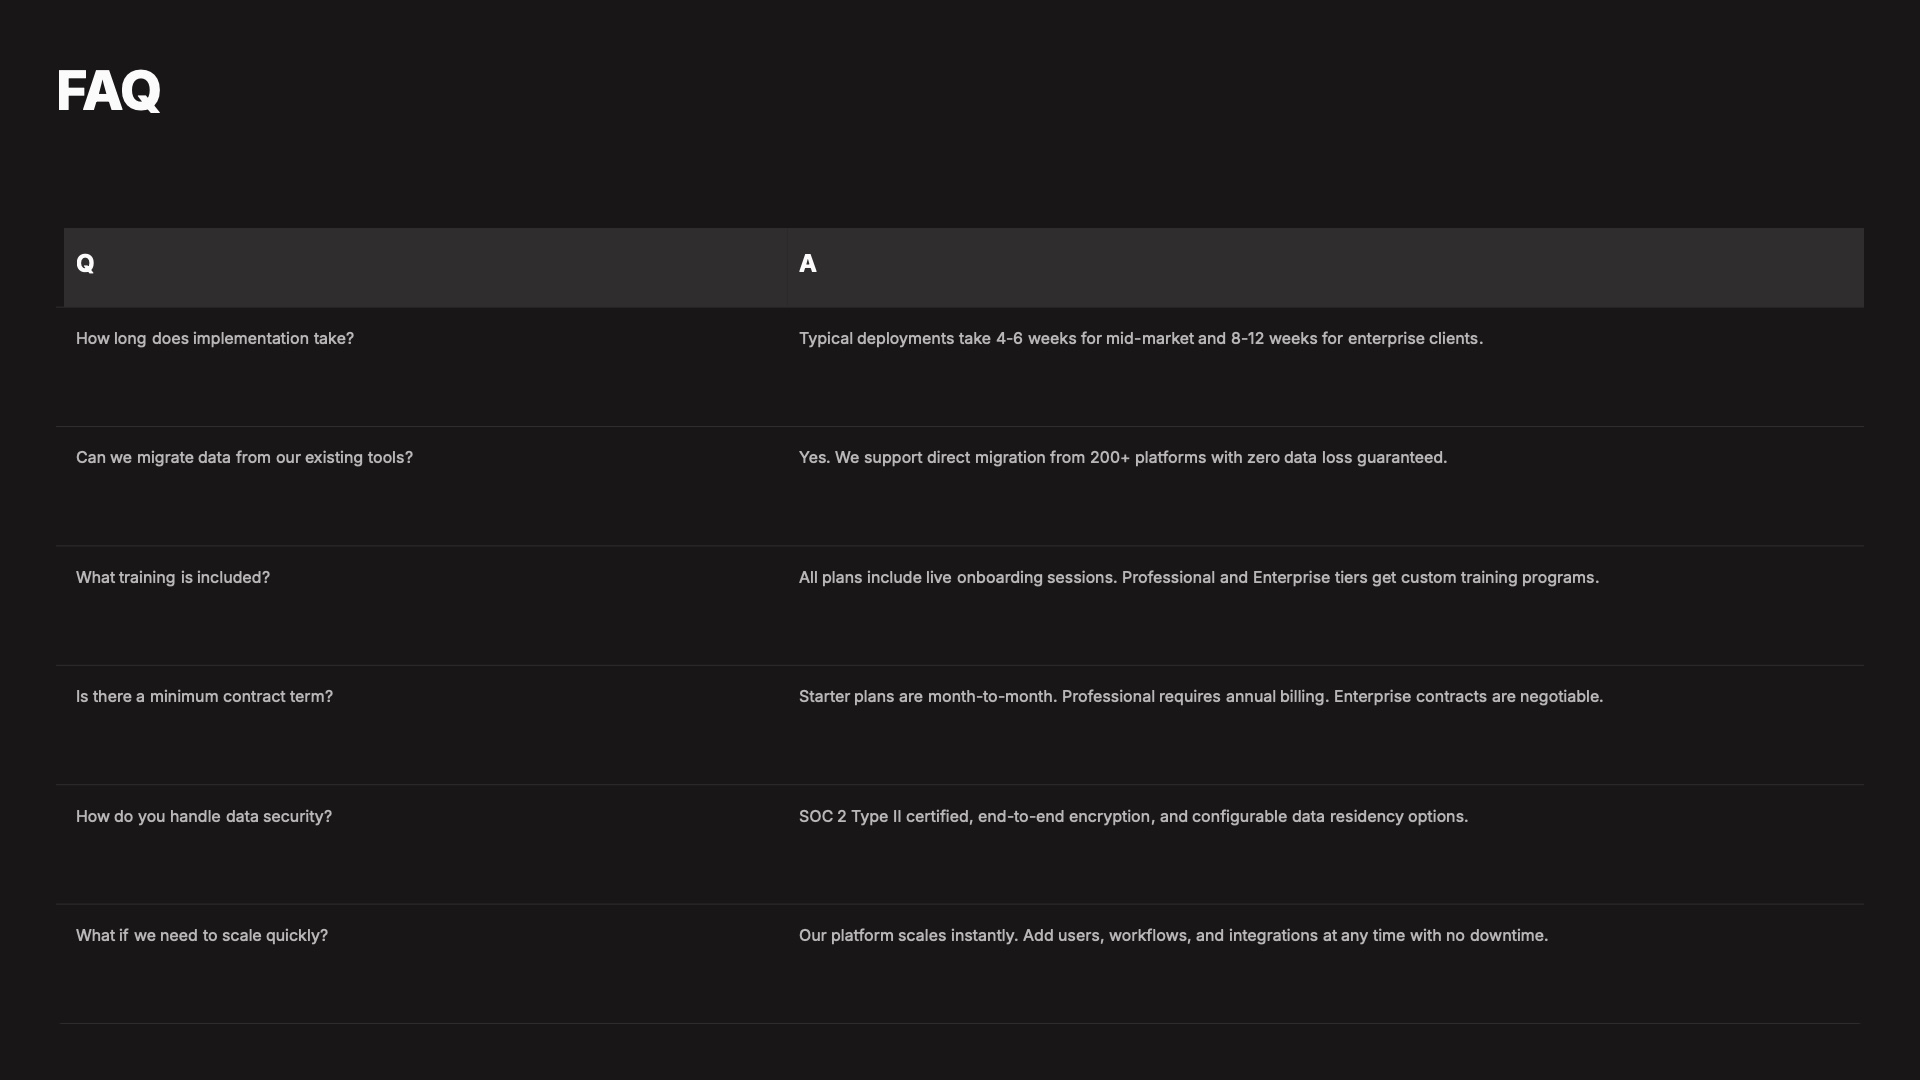Select the Q column header
The width and height of the screenshot is (1920, 1080).
pos(86,264)
